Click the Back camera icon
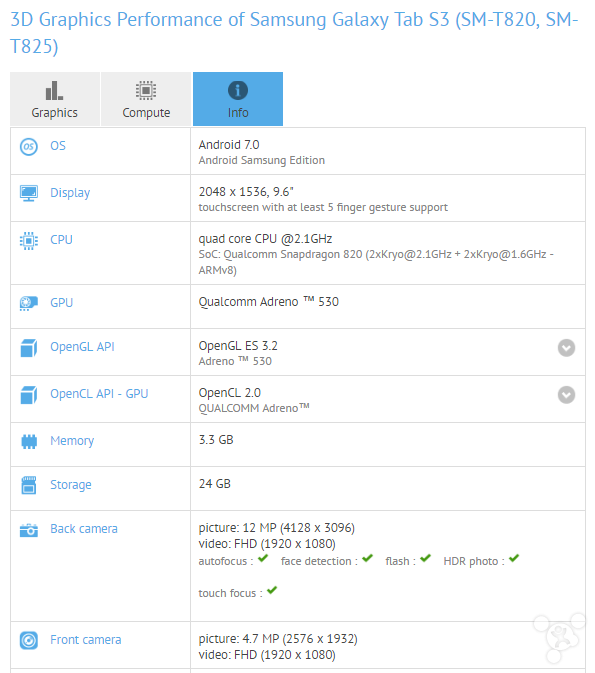This screenshot has height=673, width=595. [x=29, y=530]
